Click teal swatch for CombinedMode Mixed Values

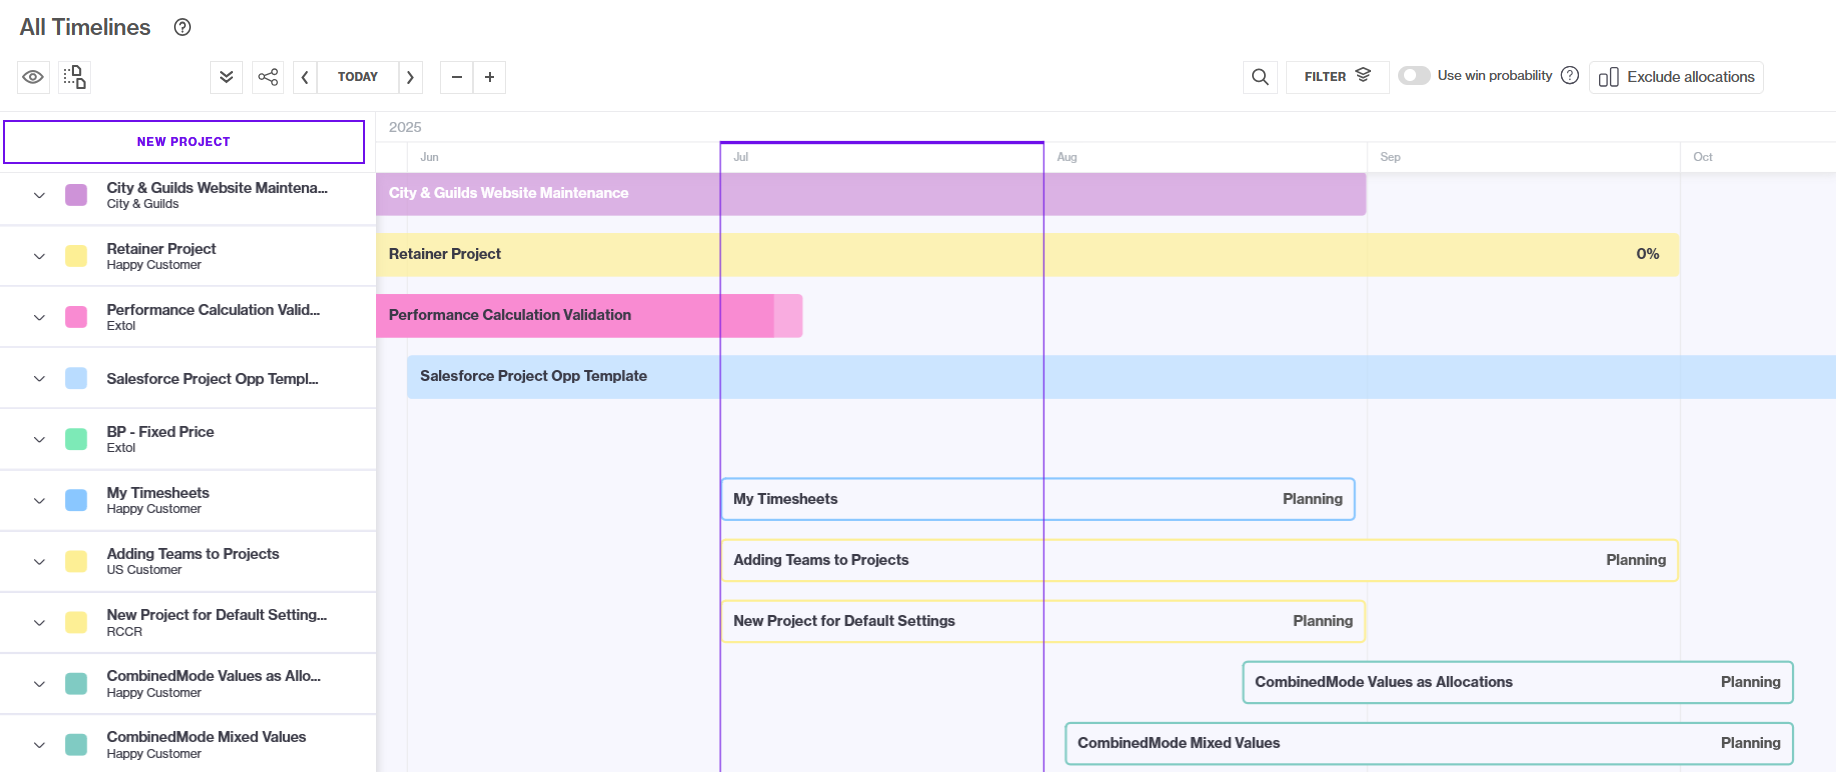(x=76, y=745)
